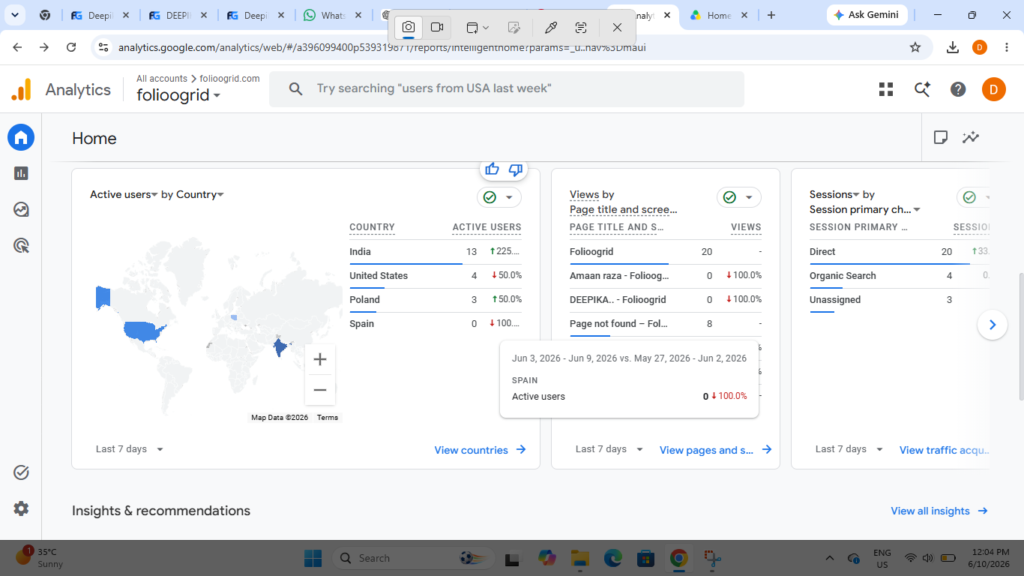
Task: Click the Google Analytics logo
Action: click(x=22, y=89)
